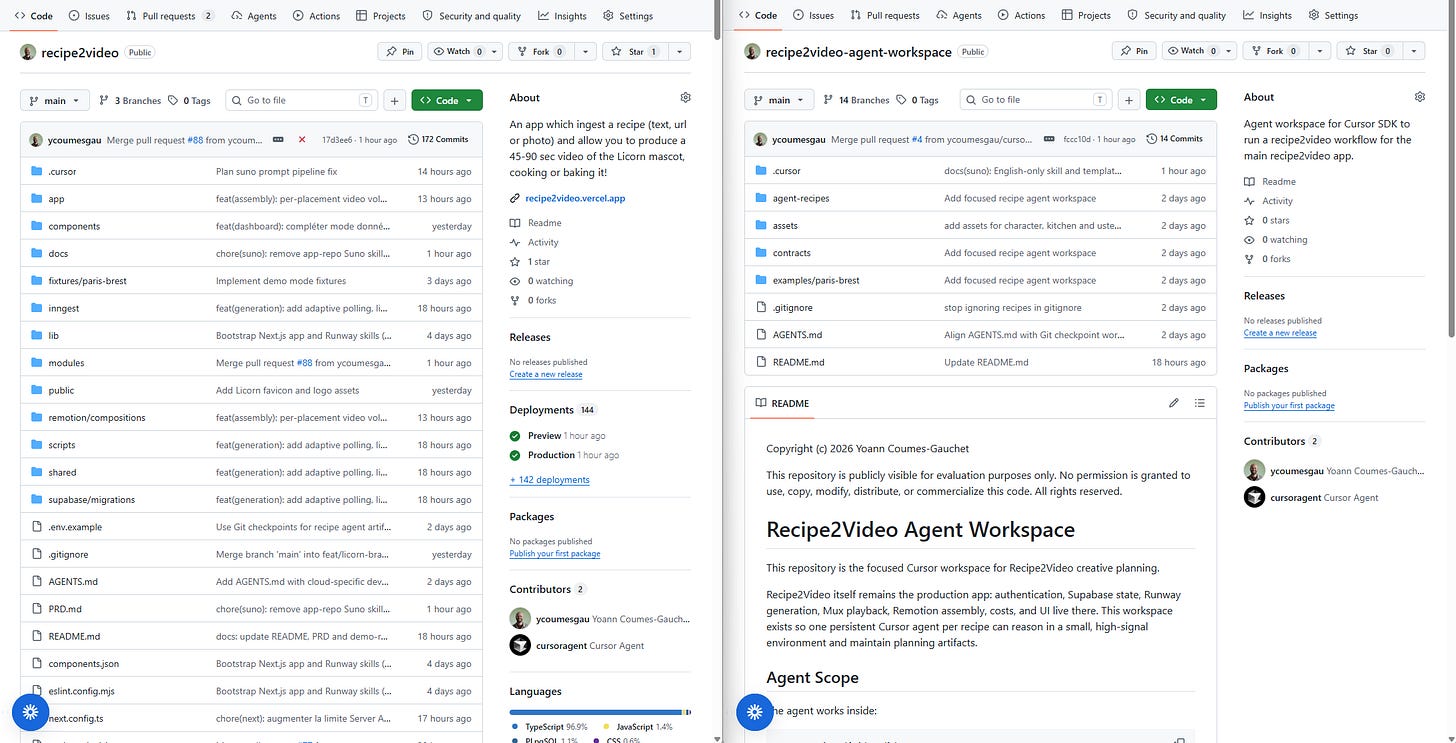The height and width of the screenshot is (743, 1456).
Task: Expand Star lists arrow in recipe2video
Action: (x=678, y=51)
